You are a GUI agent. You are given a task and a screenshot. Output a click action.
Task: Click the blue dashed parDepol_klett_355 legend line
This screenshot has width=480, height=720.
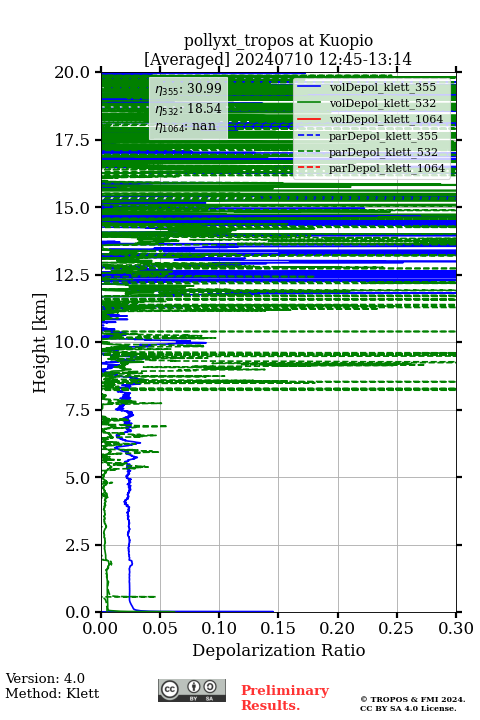(x=309, y=135)
